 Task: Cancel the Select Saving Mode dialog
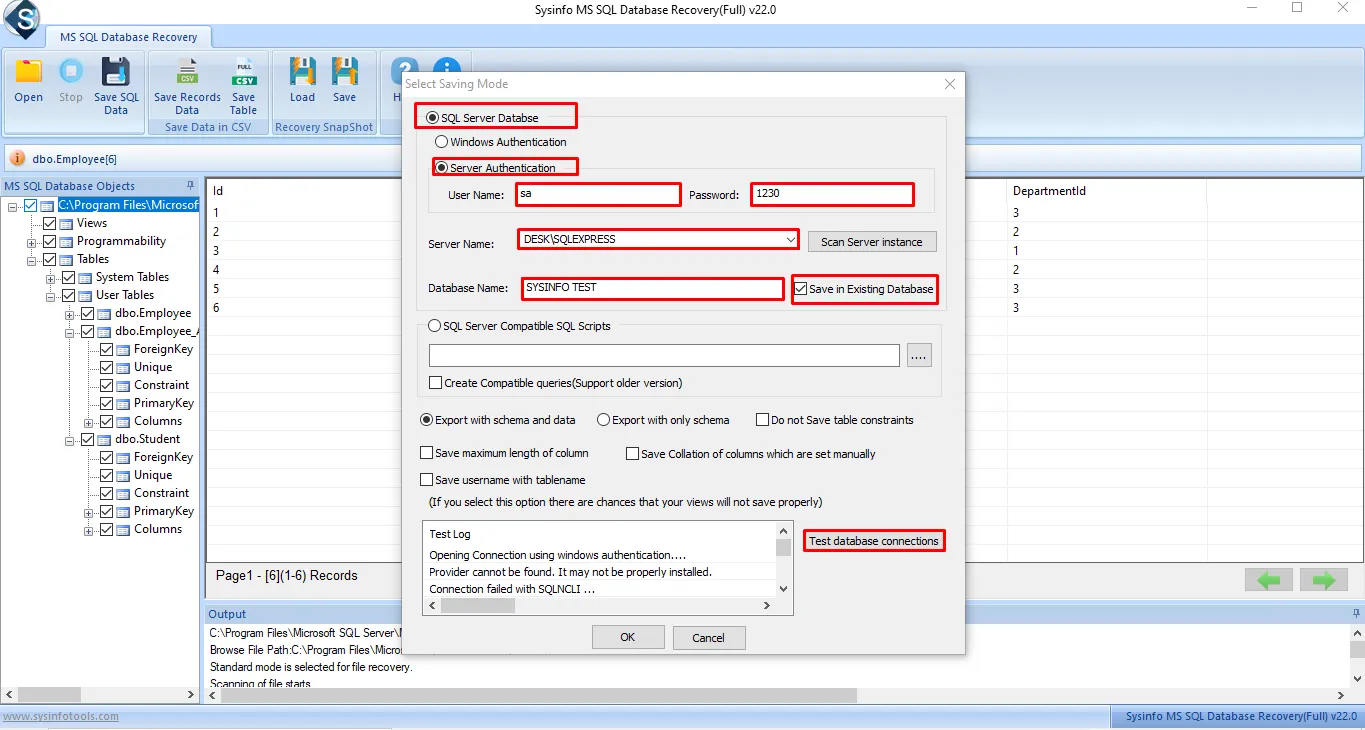pos(708,637)
